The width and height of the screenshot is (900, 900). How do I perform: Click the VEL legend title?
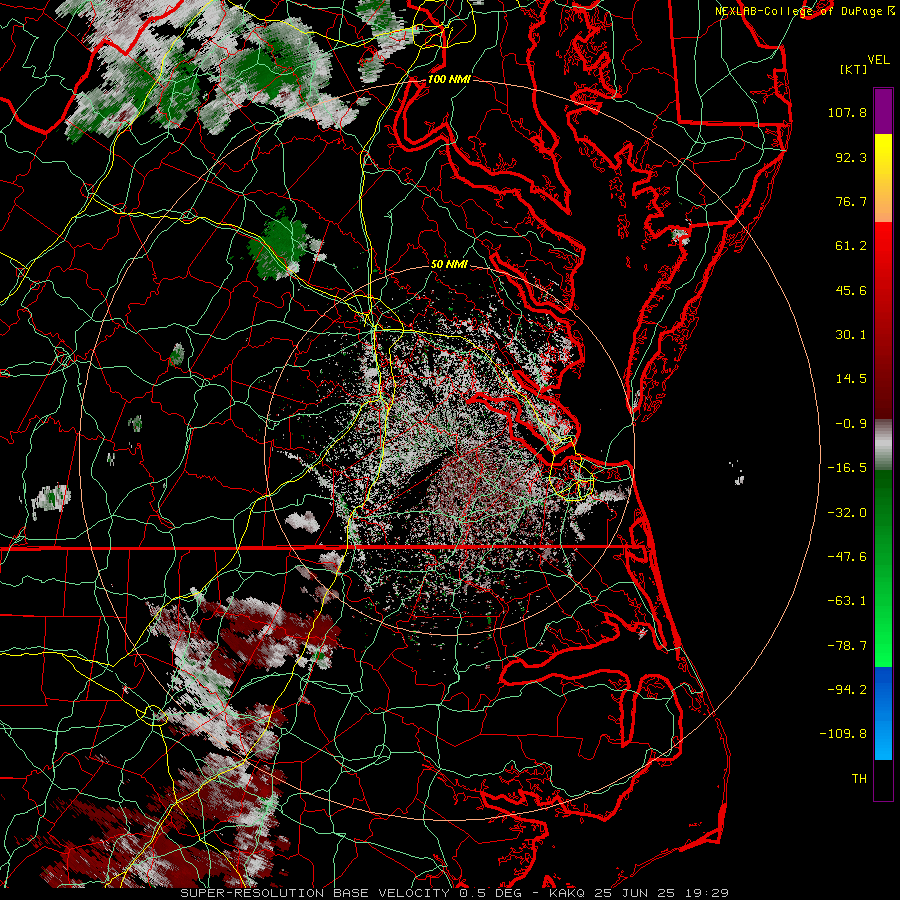click(x=878, y=60)
